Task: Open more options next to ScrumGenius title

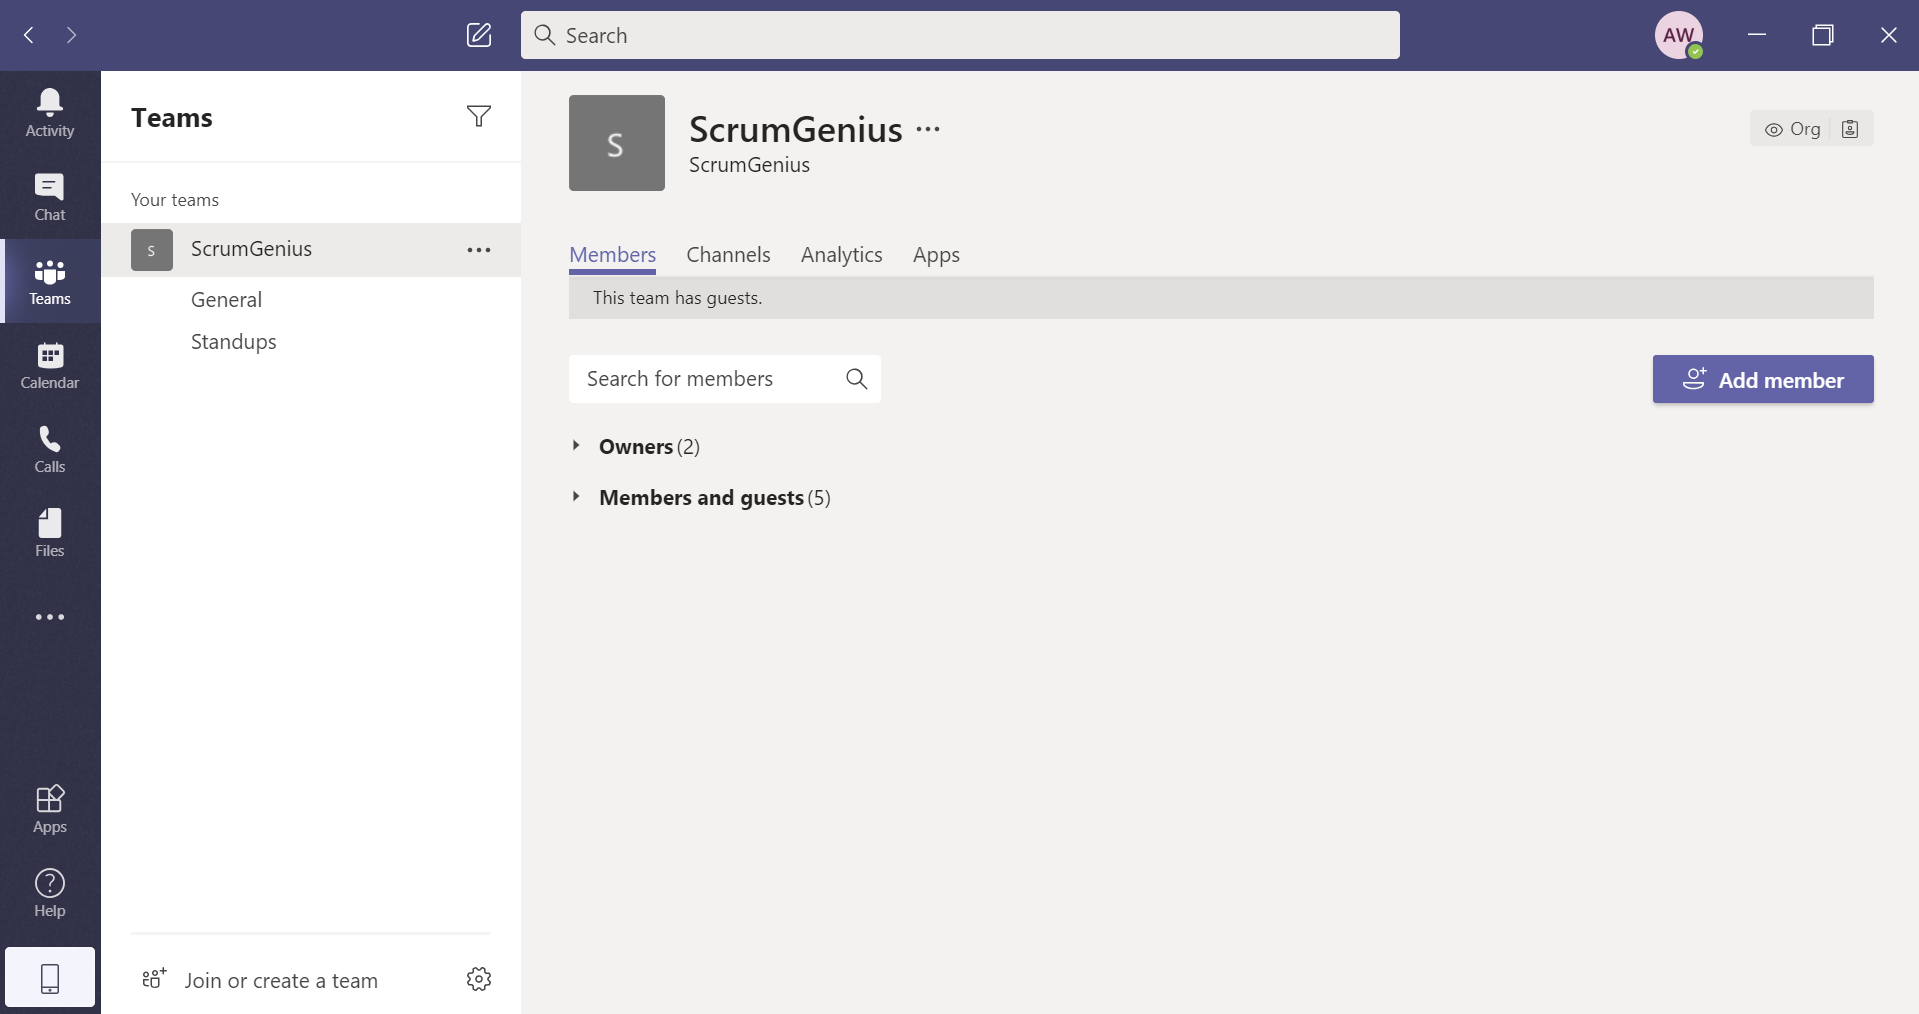Action: click(928, 129)
